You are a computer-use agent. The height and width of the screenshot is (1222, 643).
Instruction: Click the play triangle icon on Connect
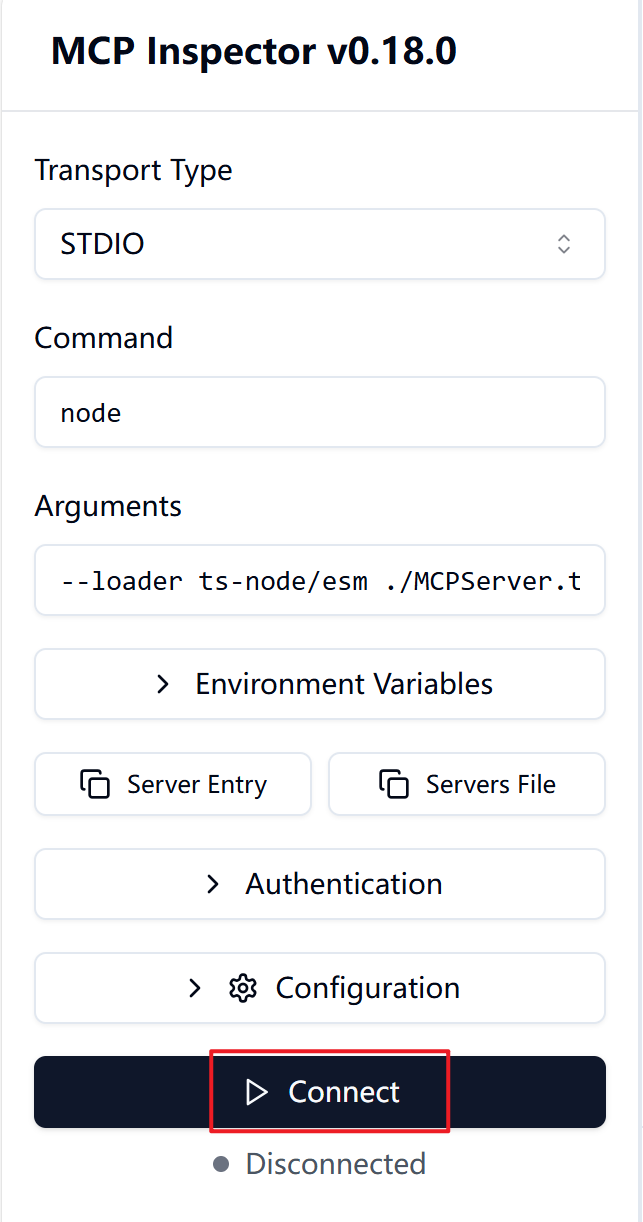(x=257, y=1093)
